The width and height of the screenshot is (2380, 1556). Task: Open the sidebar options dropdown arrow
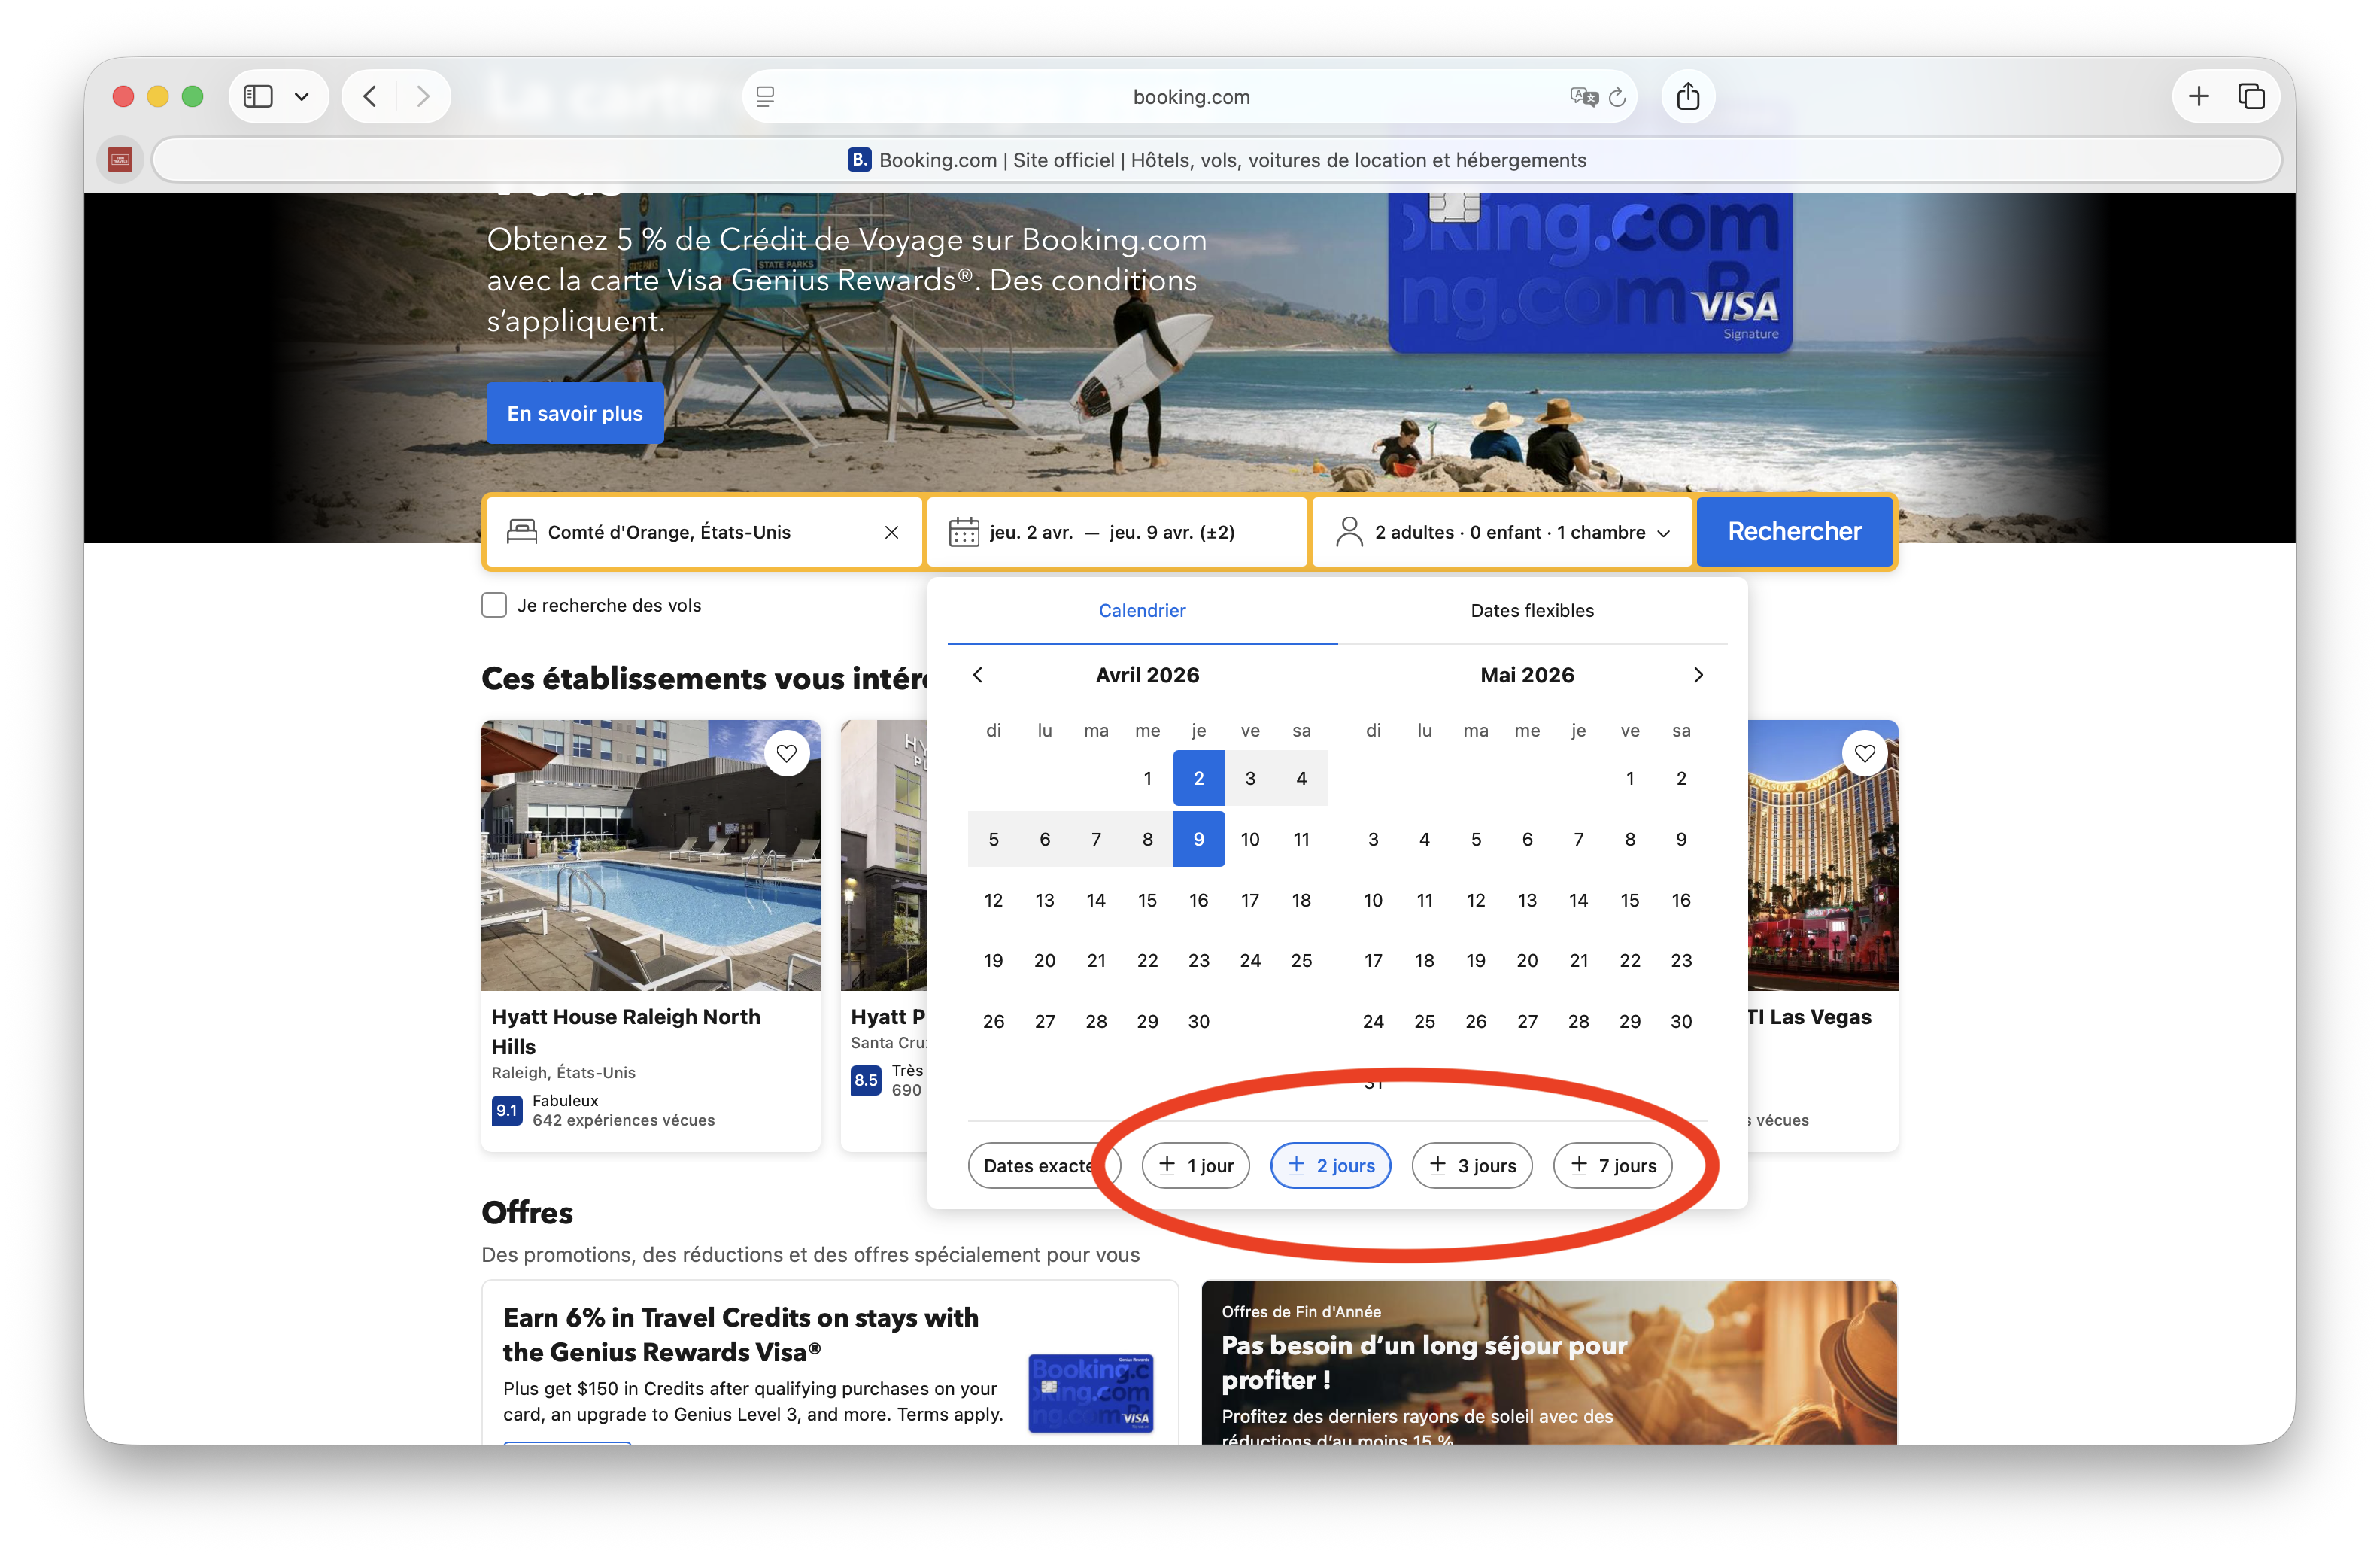tap(301, 97)
